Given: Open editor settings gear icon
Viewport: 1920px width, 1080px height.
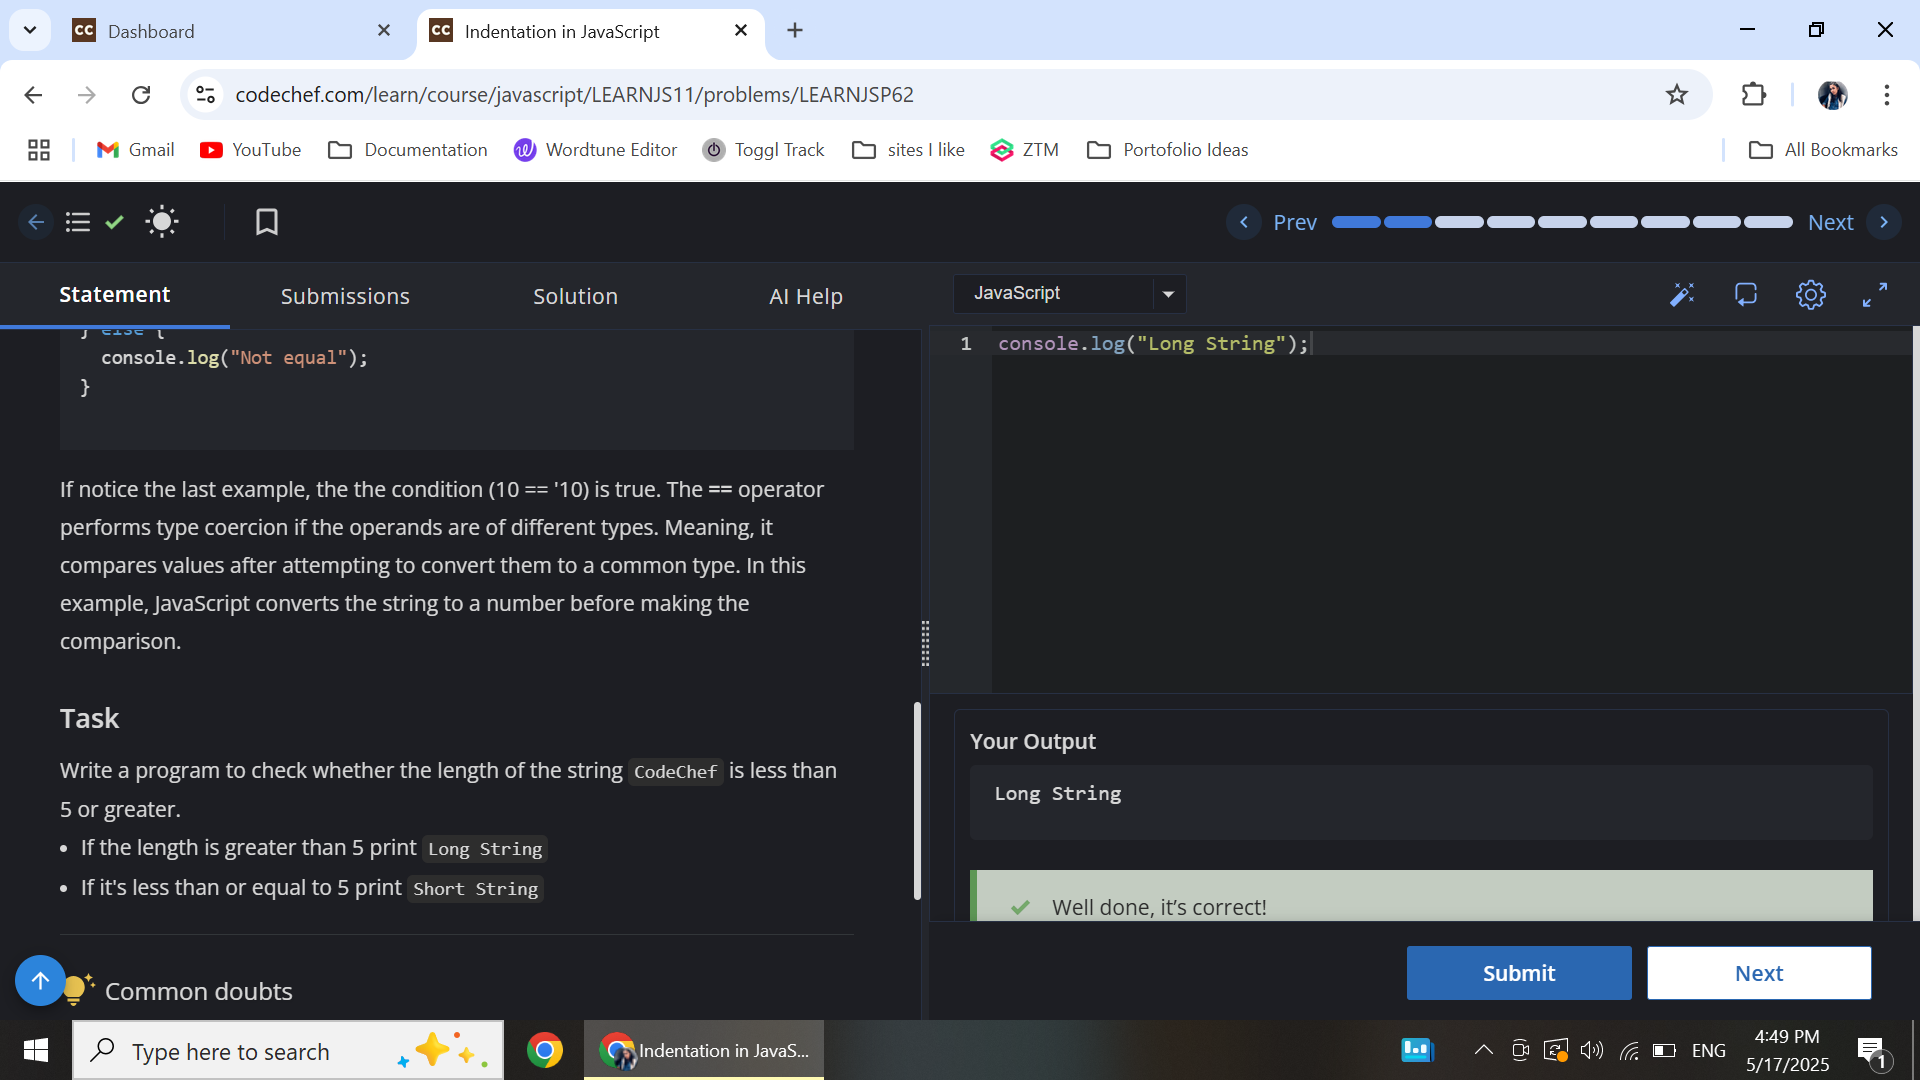Looking at the screenshot, I should [1810, 294].
